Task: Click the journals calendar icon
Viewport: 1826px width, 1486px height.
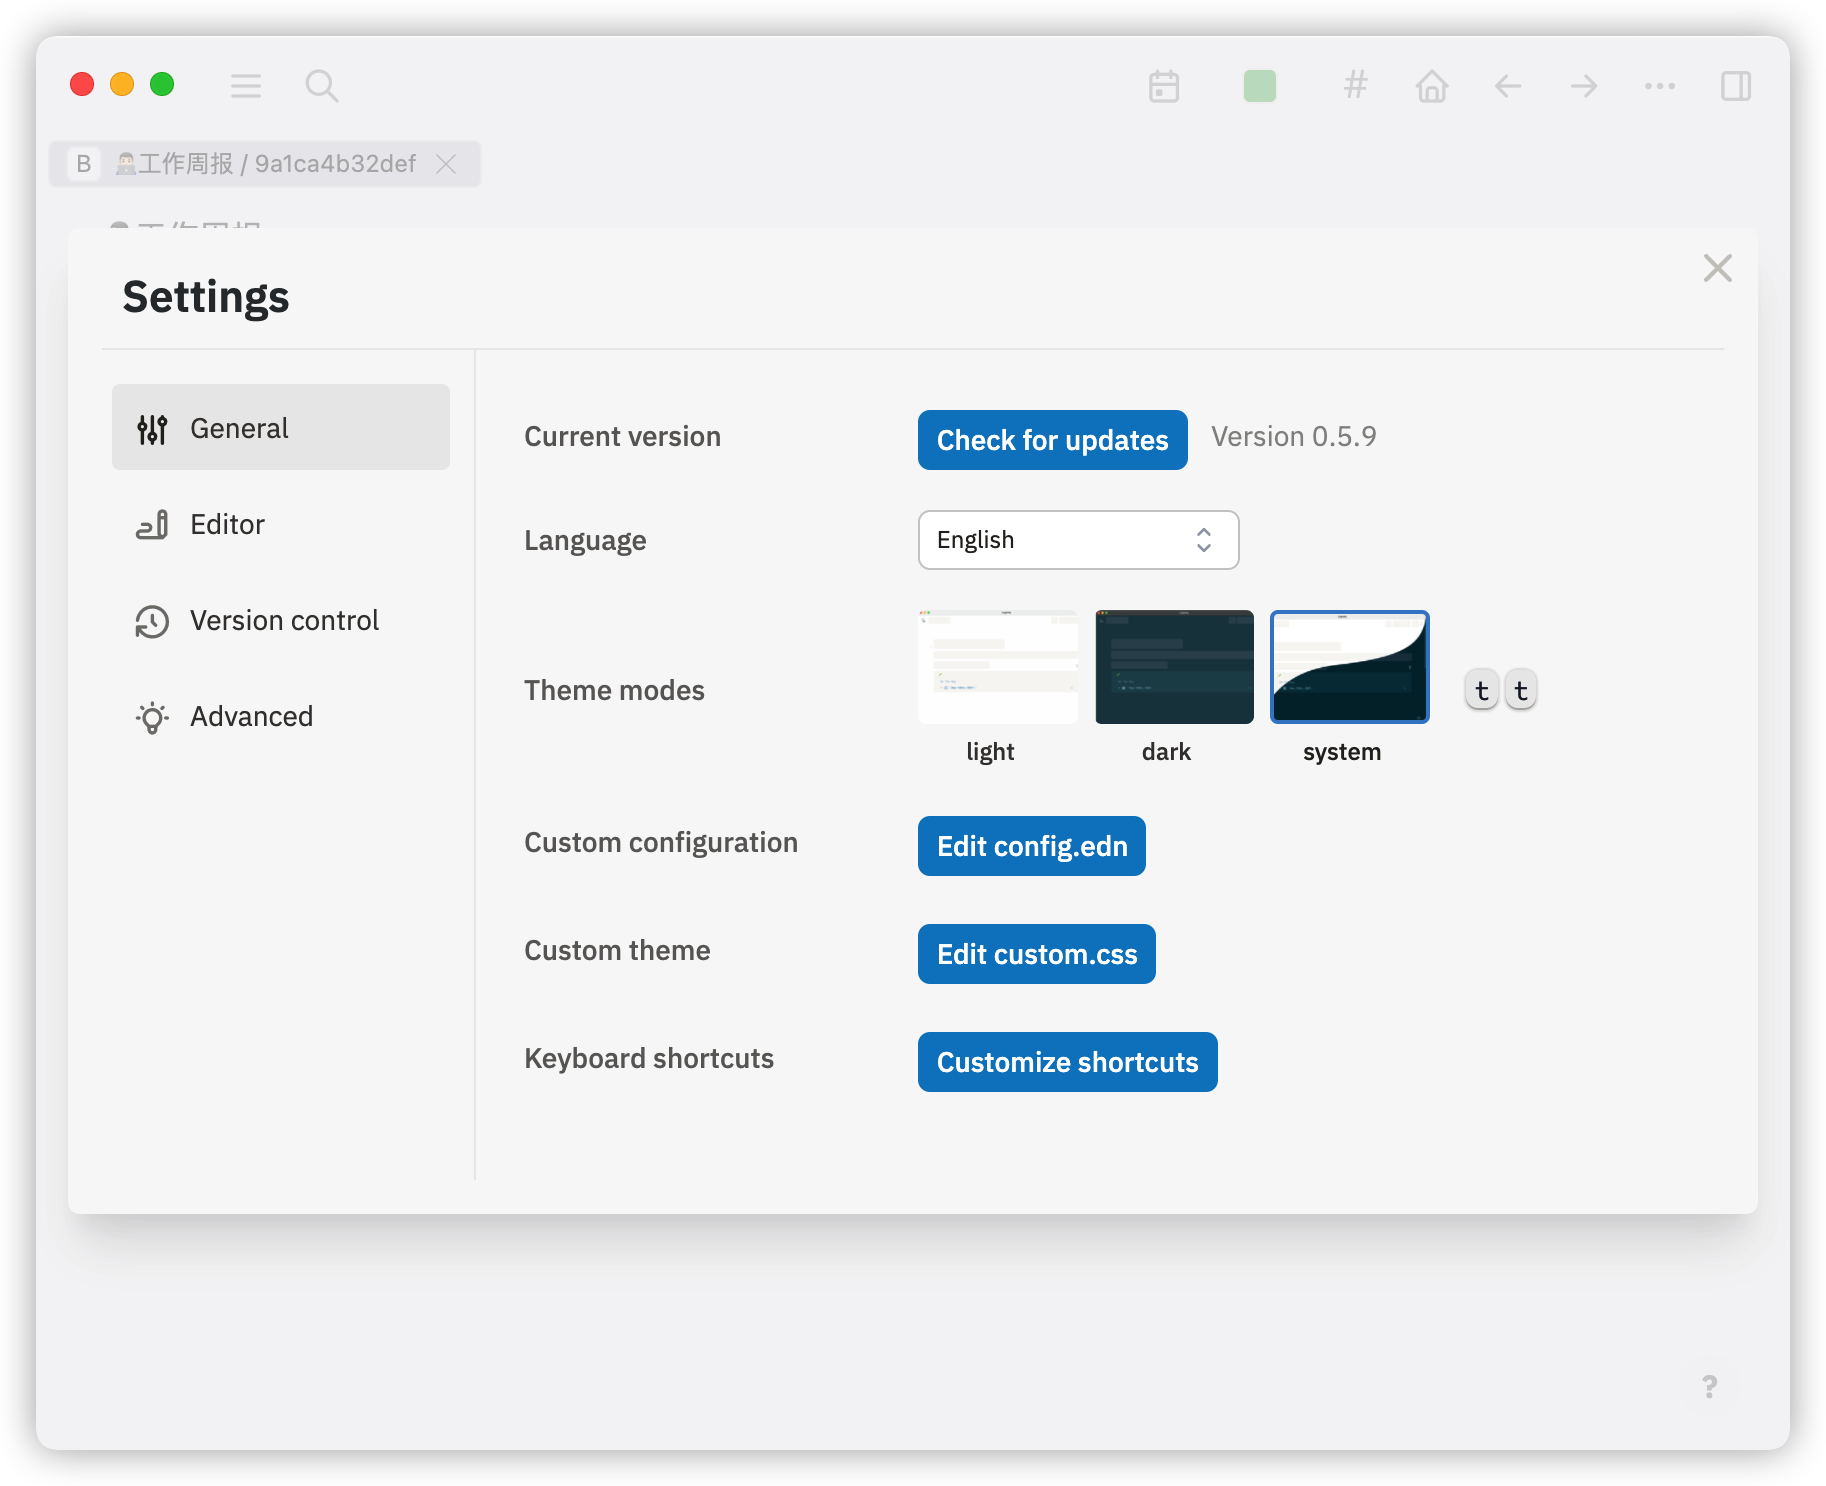Action: tap(1163, 86)
